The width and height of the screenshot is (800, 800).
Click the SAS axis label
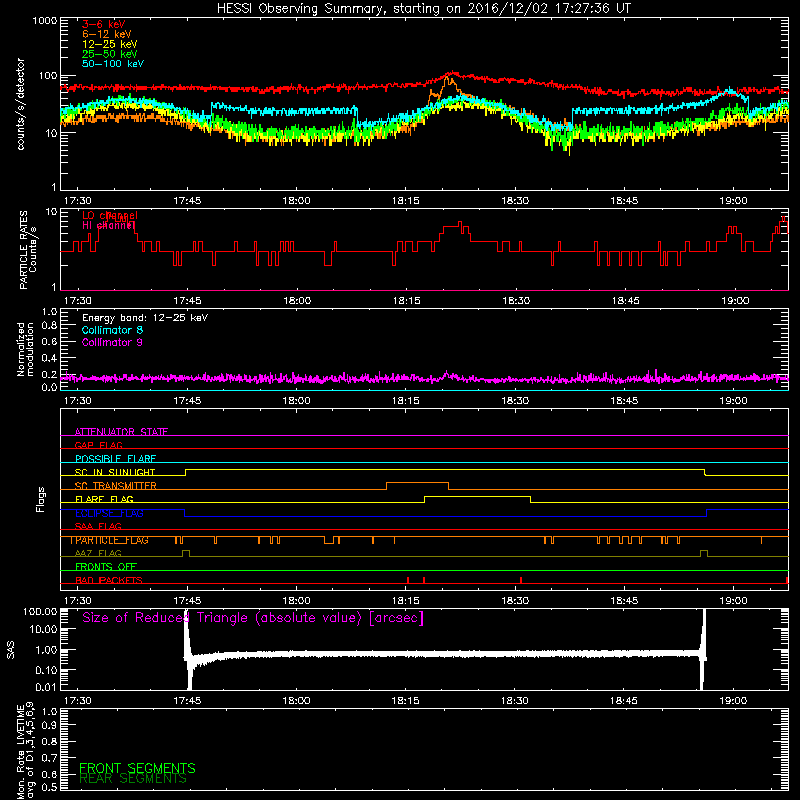click(x=11, y=649)
